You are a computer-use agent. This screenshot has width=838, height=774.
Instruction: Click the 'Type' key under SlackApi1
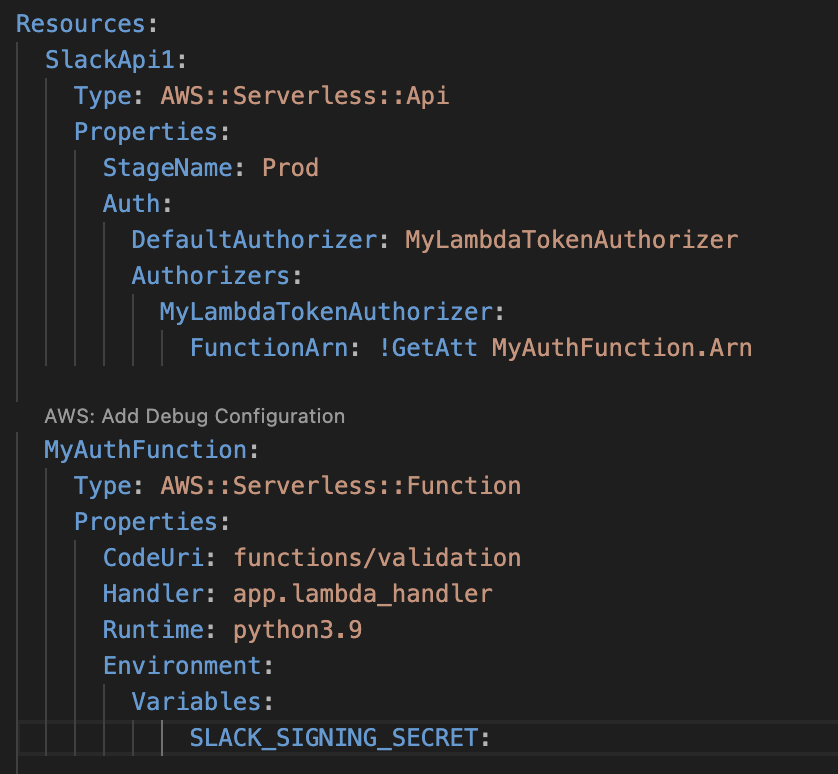tap(103, 96)
